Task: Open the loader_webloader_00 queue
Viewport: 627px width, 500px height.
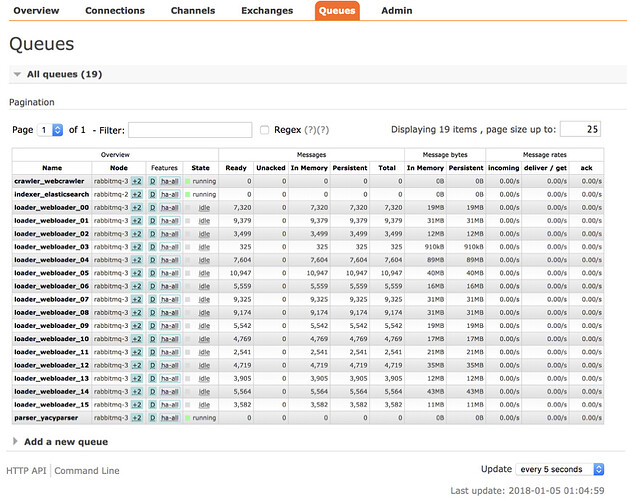Action: [x=52, y=208]
